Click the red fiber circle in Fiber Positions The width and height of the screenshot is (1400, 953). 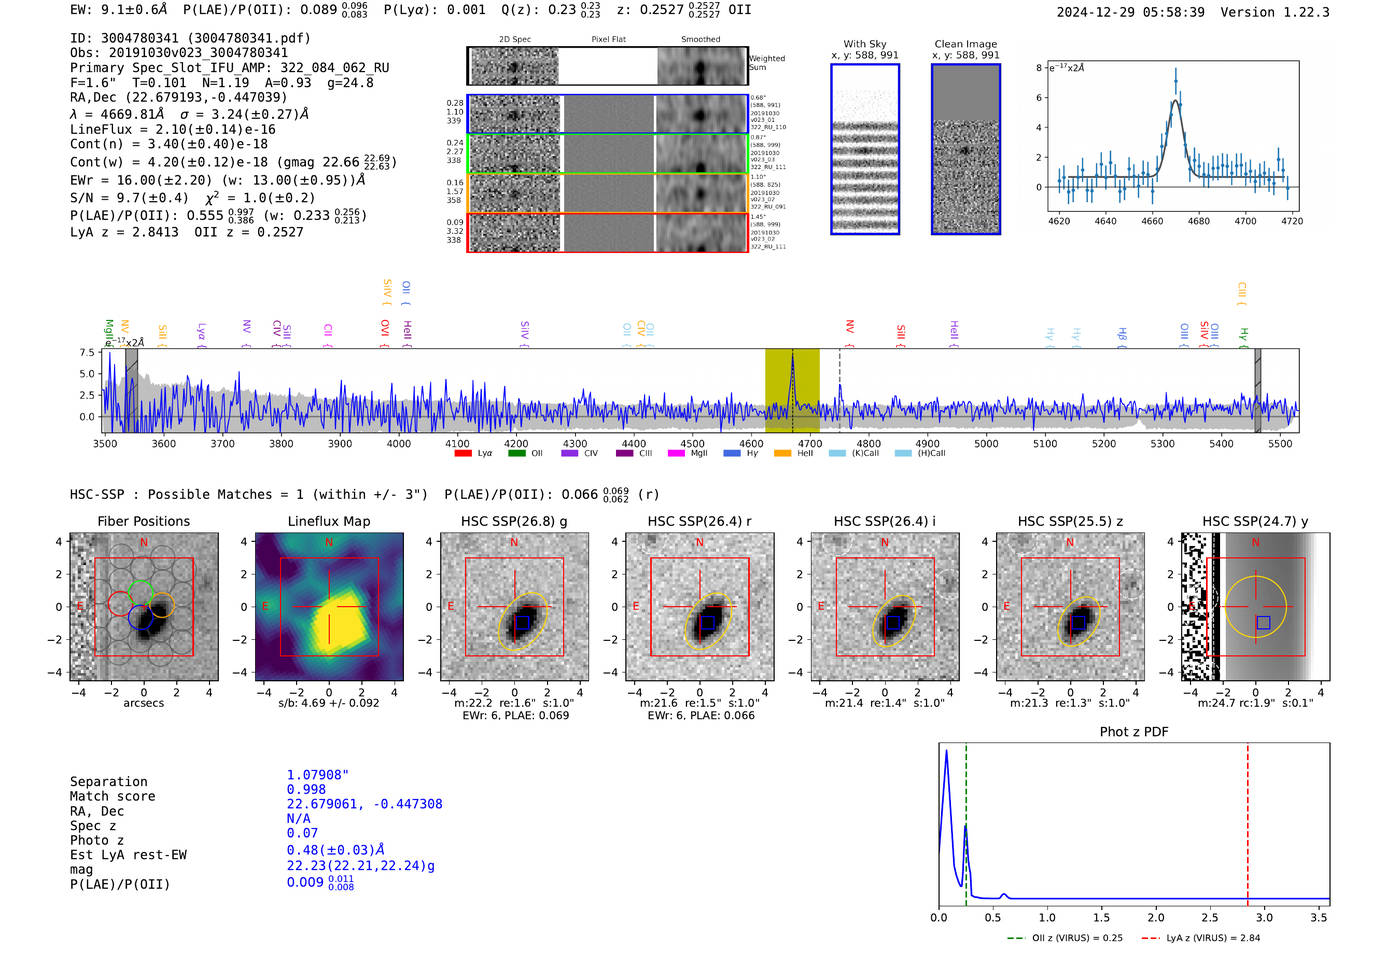[x=120, y=604]
